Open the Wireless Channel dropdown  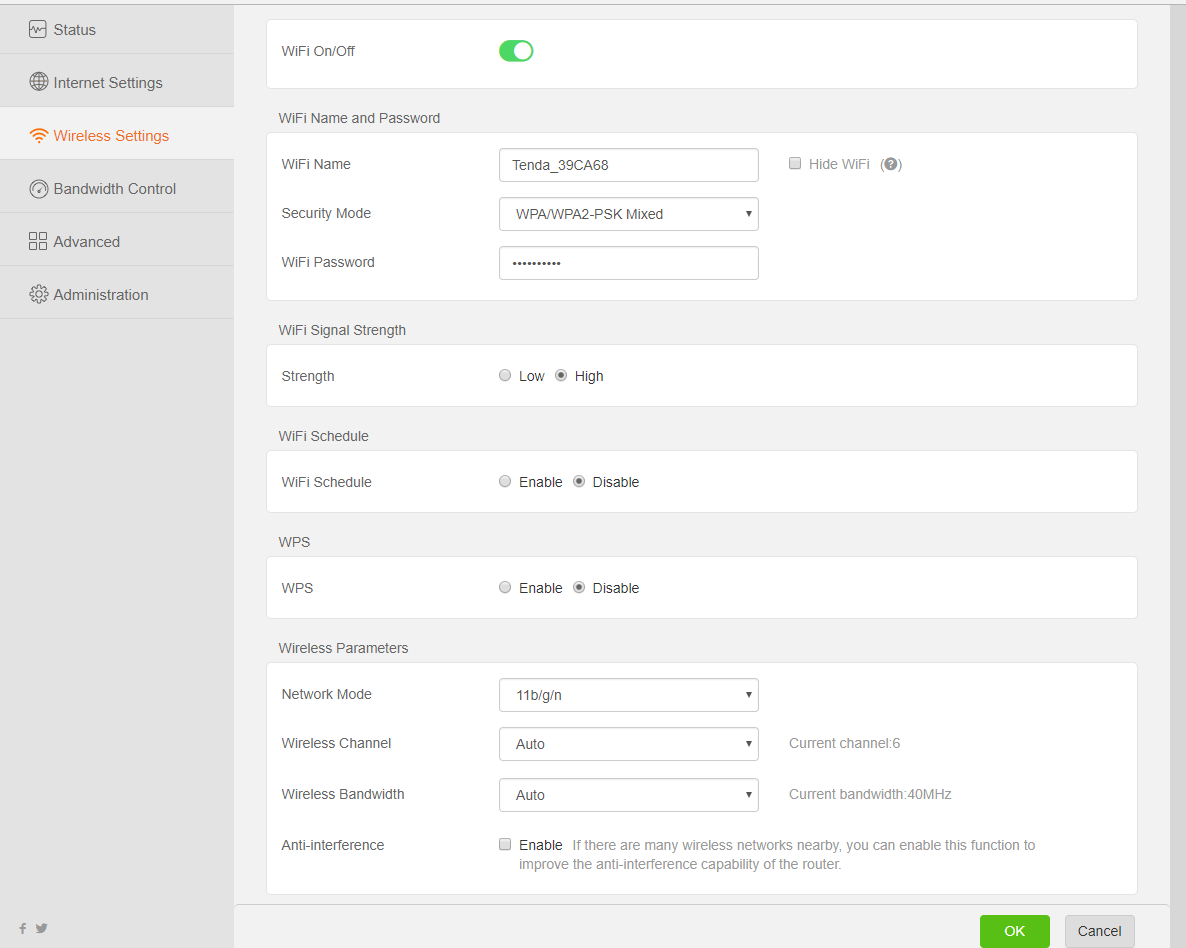[628, 744]
